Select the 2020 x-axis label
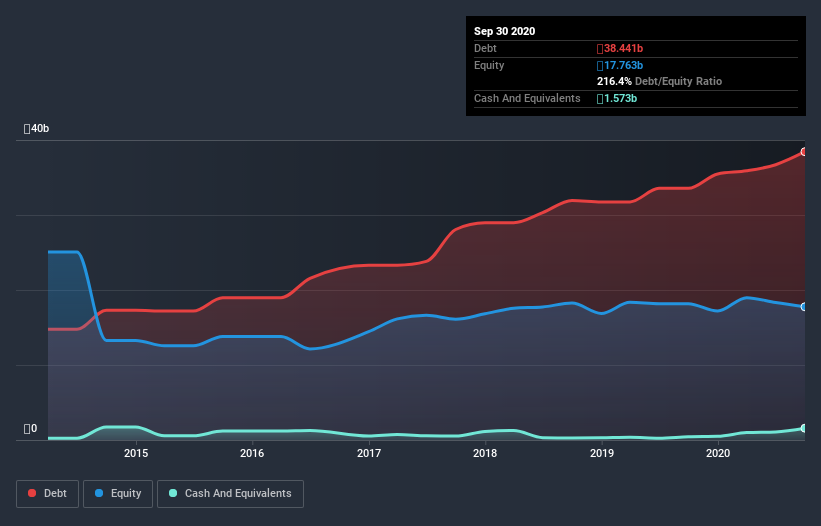The height and width of the screenshot is (526, 821). (718, 453)
